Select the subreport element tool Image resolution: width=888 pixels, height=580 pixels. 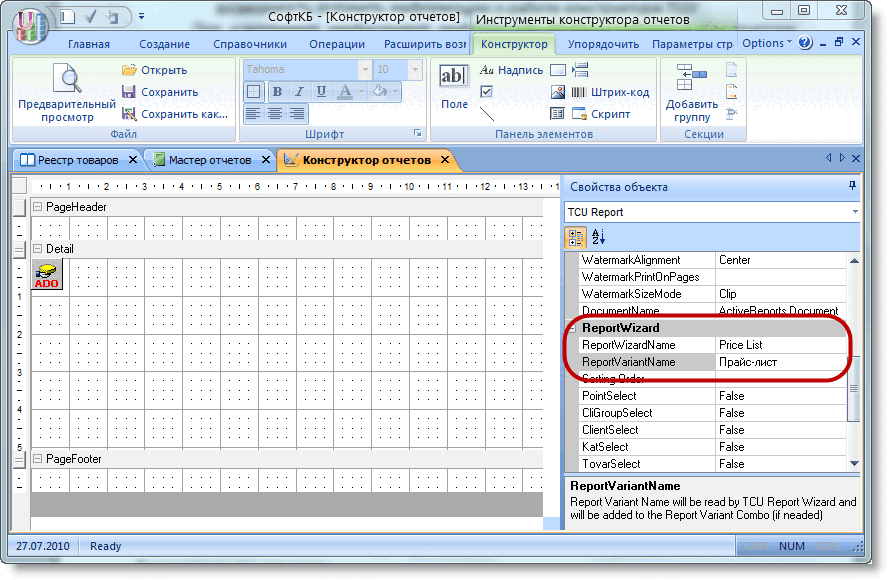(x=557, y=113)
